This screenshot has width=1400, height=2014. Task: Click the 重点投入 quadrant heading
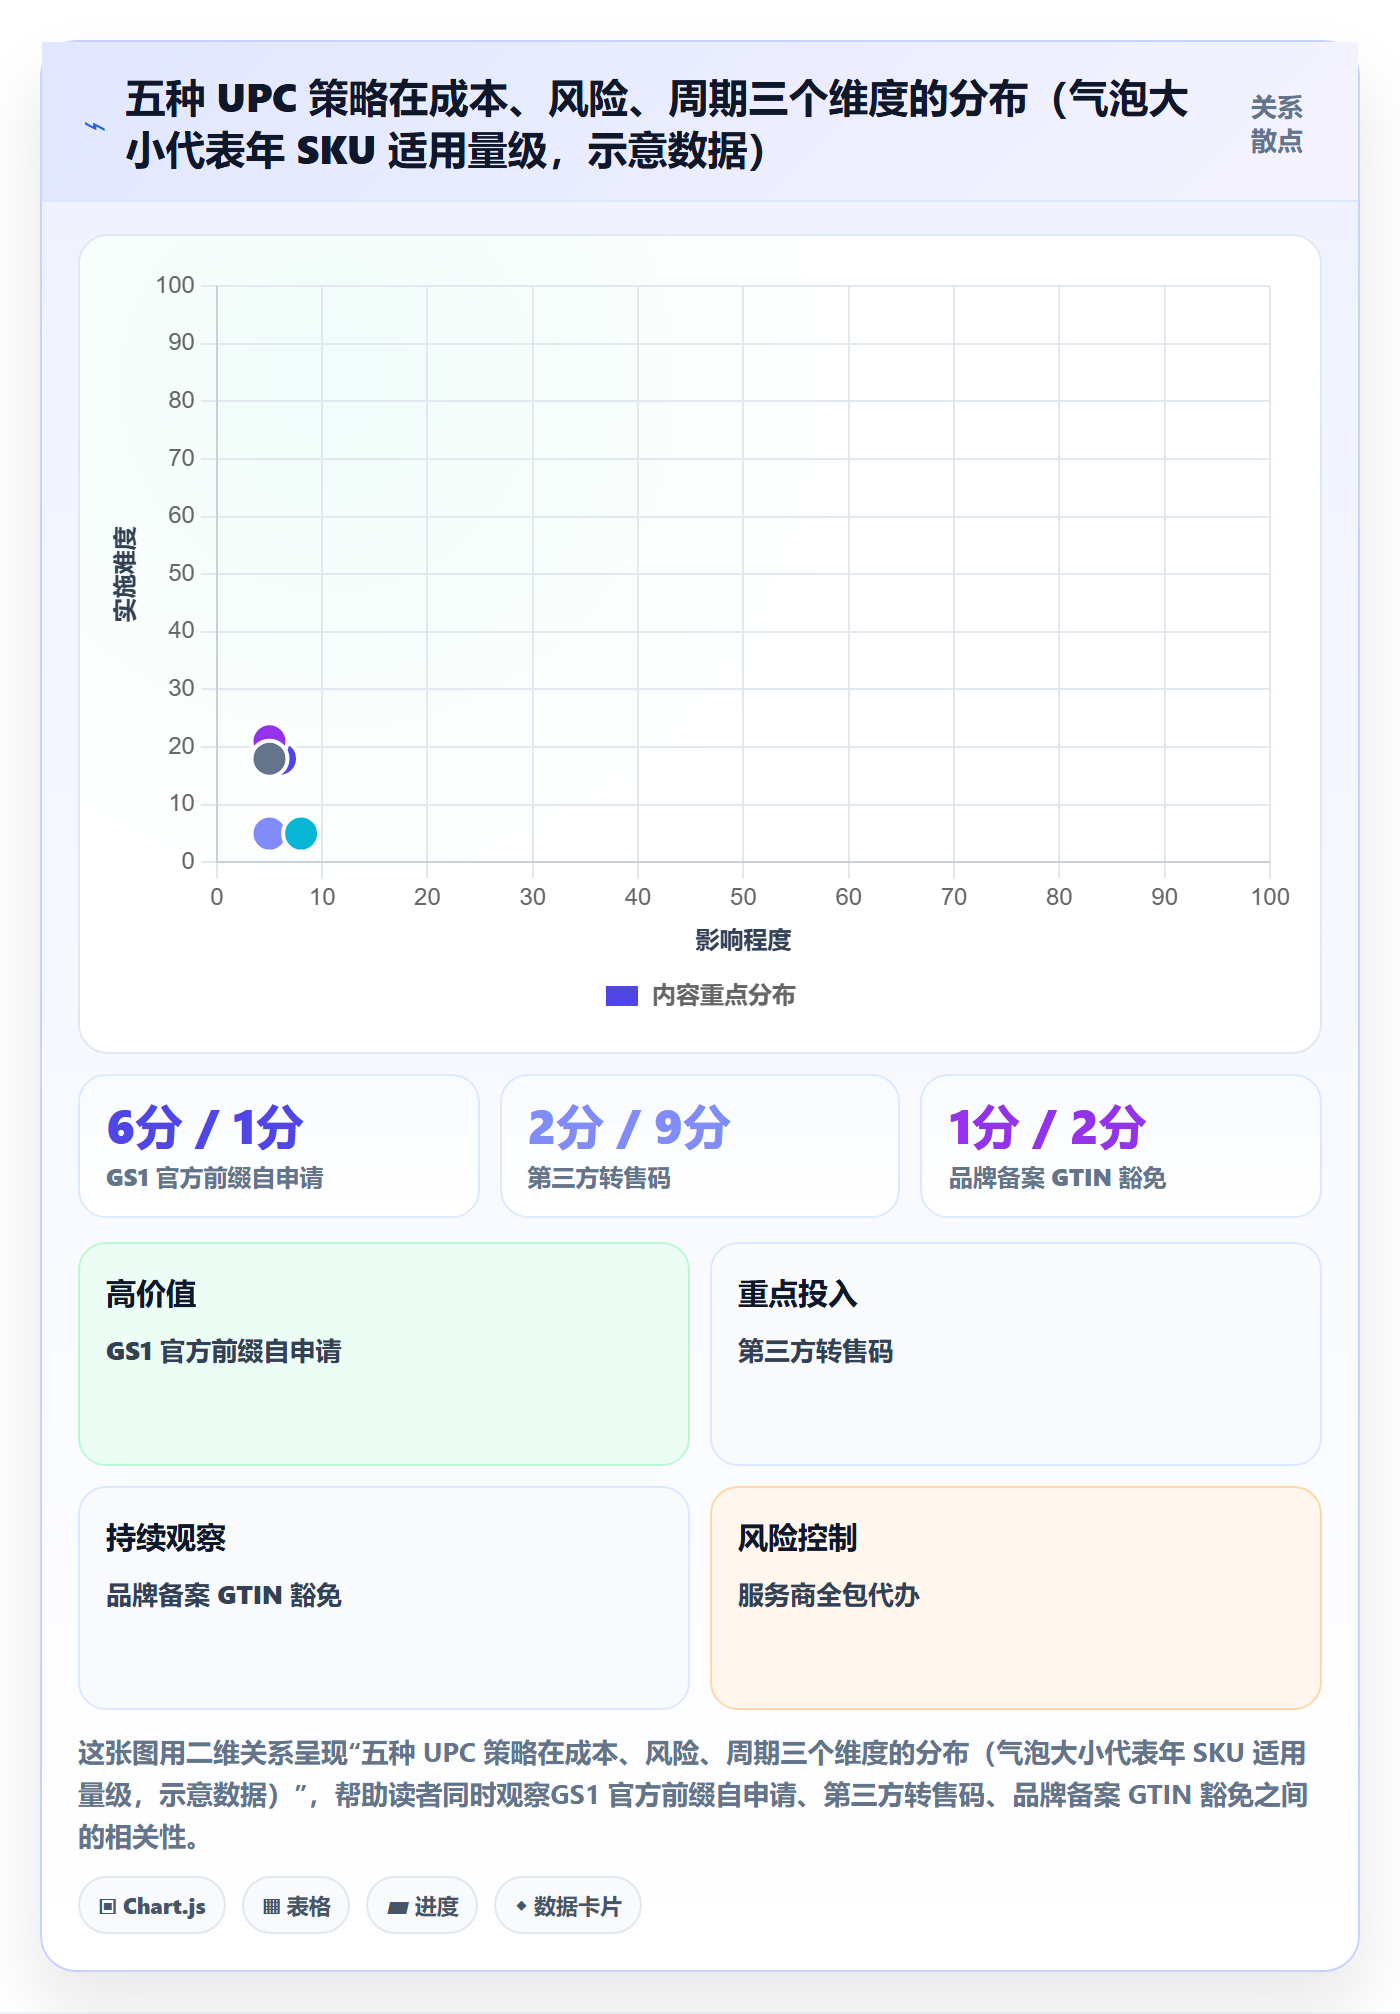798,1294
